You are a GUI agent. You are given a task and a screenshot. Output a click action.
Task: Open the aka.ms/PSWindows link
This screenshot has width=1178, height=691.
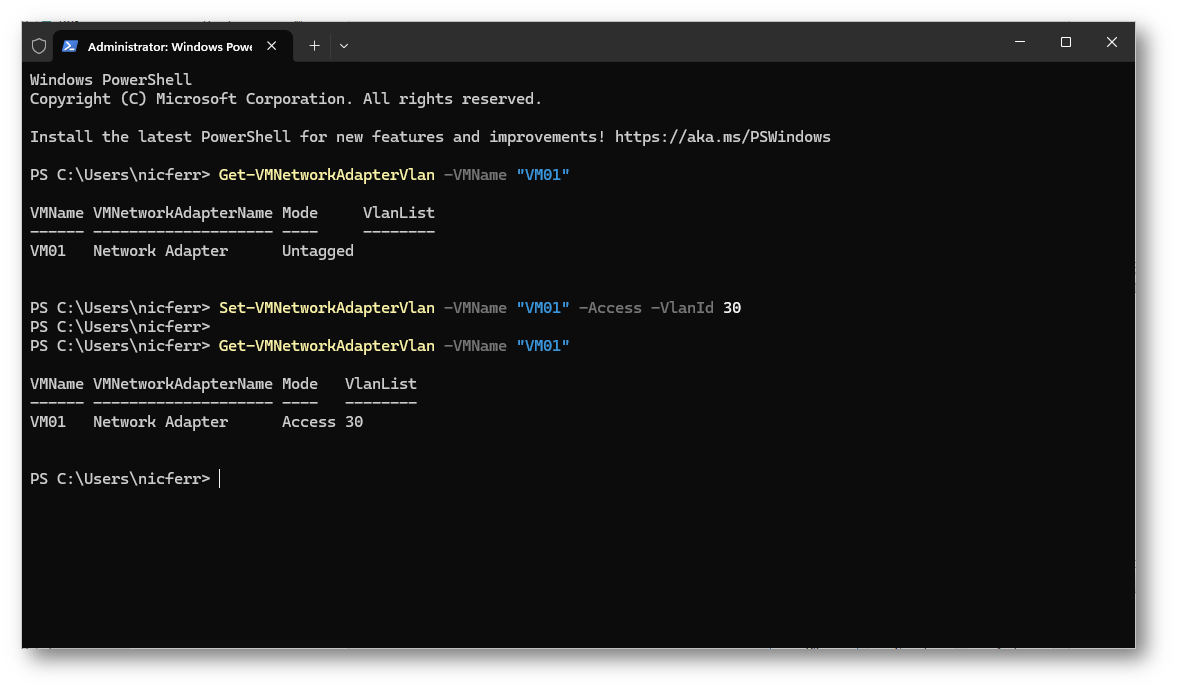coord(722,137)
